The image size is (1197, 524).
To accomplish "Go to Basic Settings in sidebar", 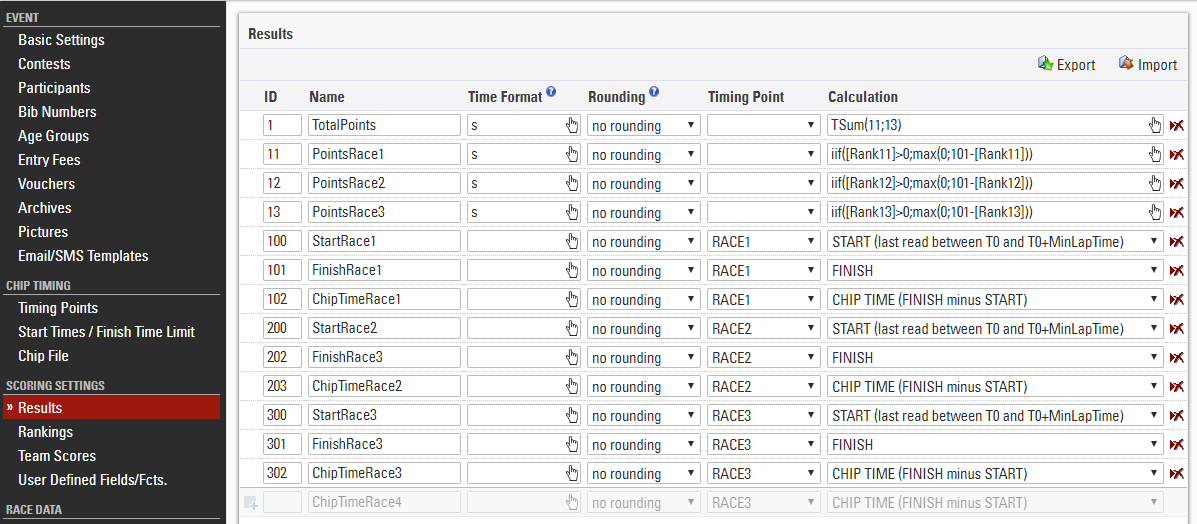I will 61,40.
